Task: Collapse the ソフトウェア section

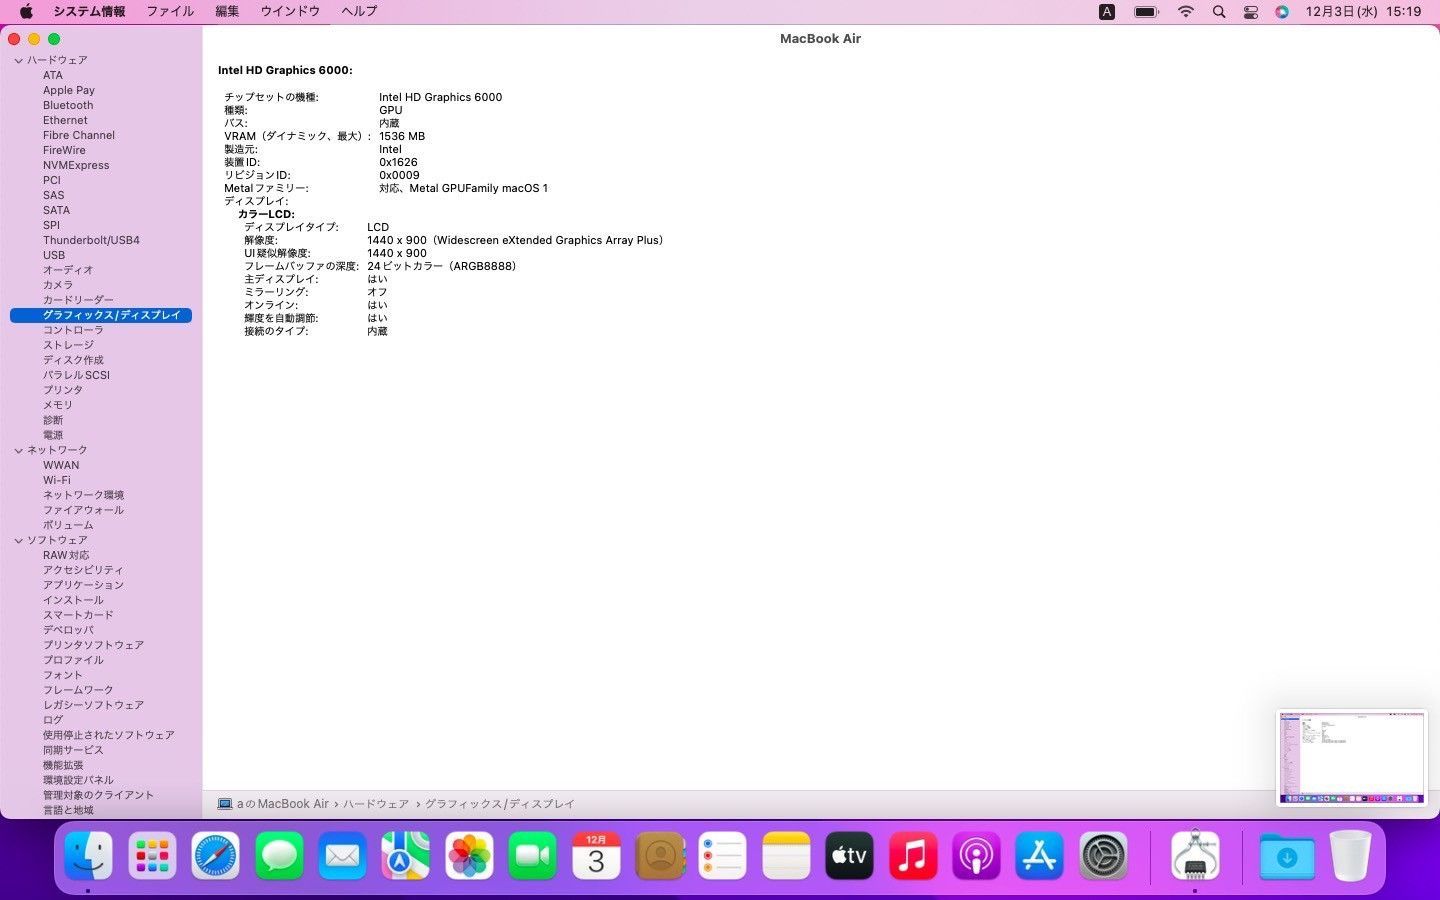Action: click(x=18, y=541)
